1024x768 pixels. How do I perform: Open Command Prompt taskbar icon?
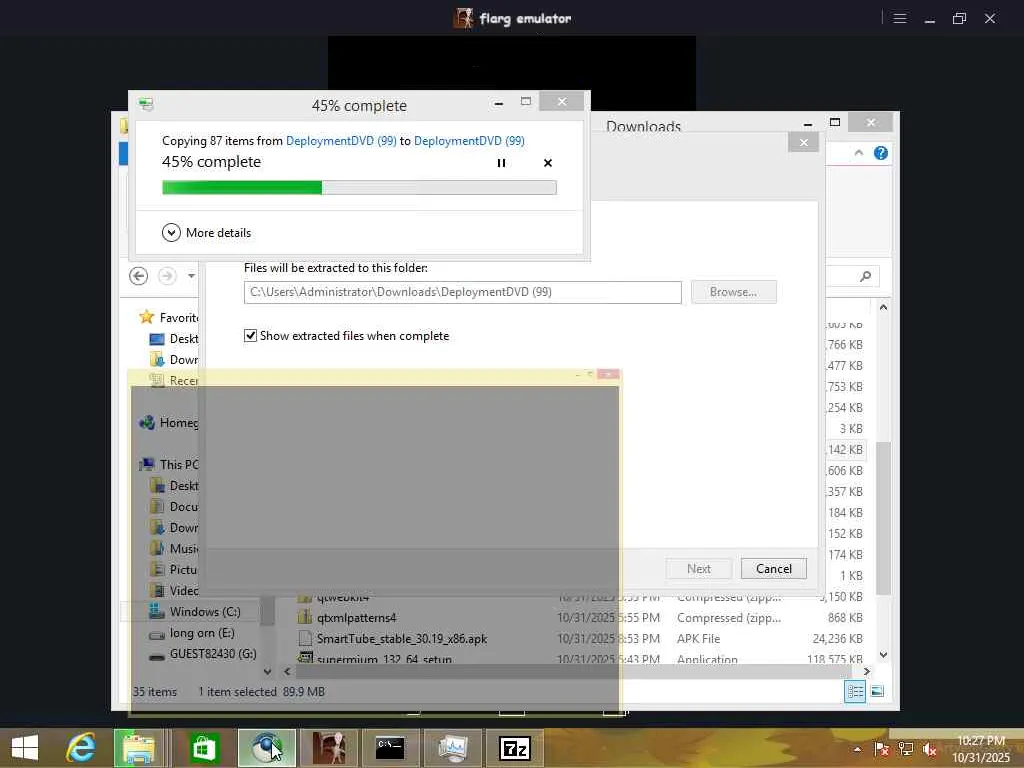click(390, 748)
